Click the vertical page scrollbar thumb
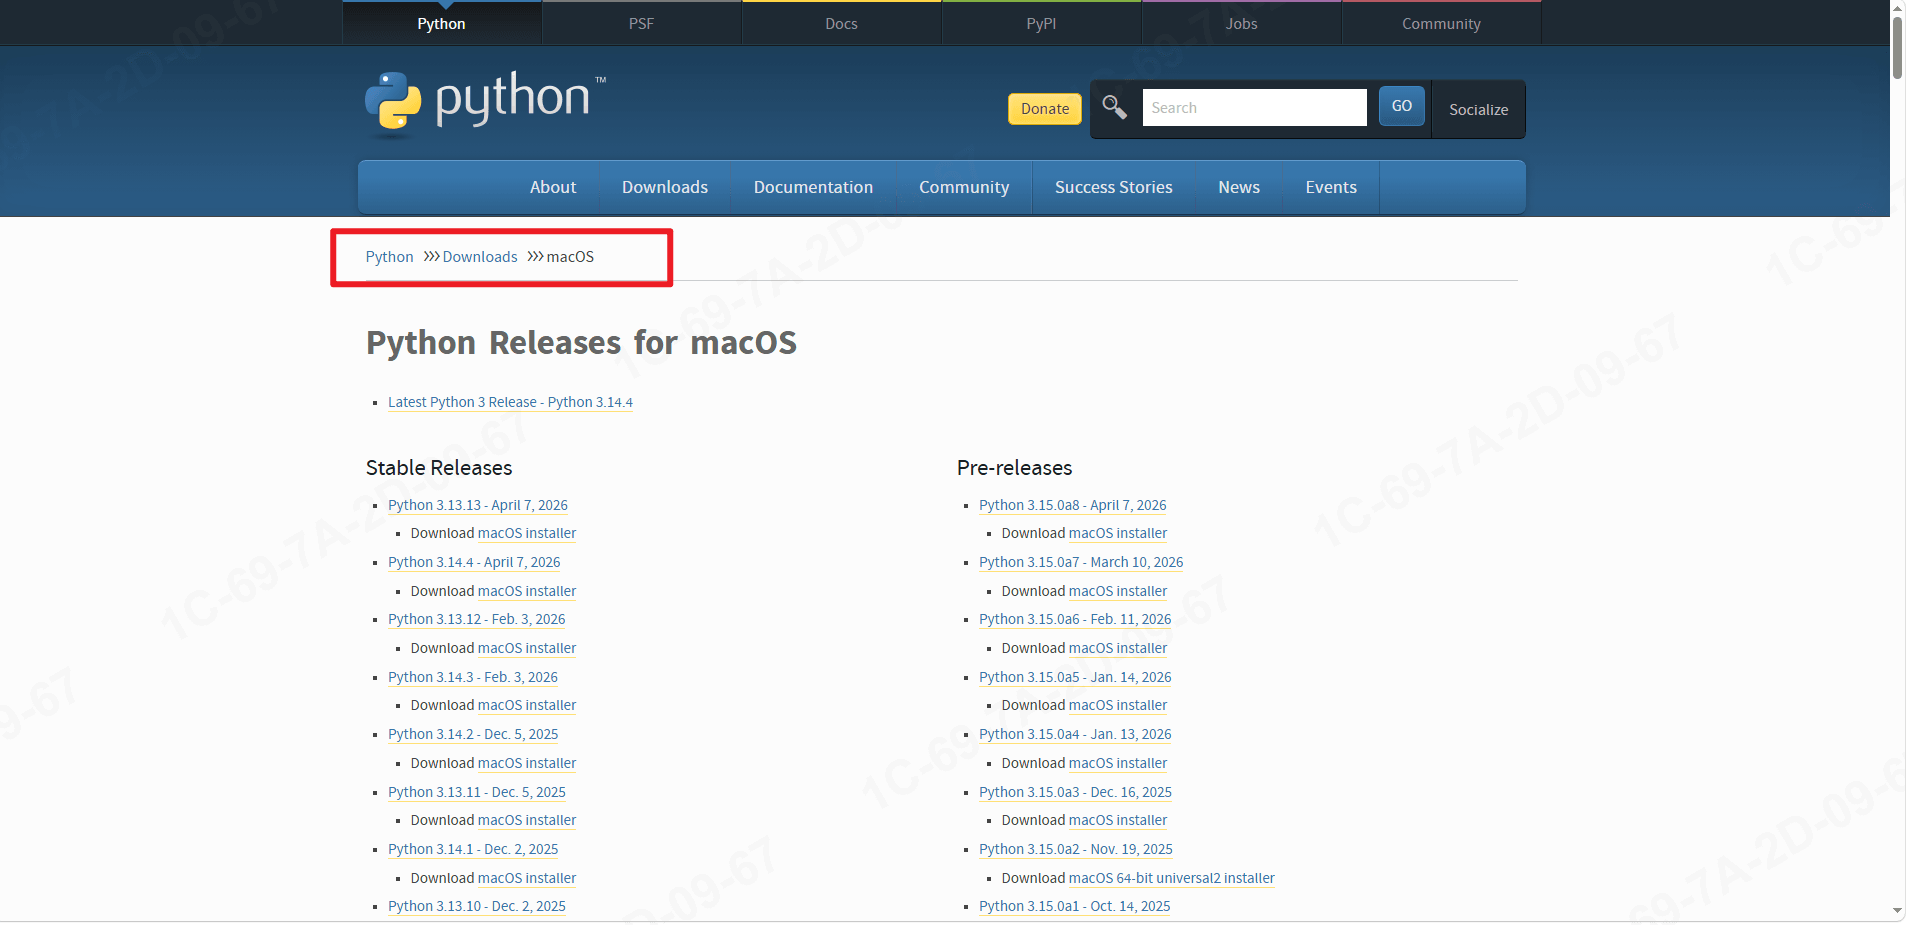This screenshot has height=925, width=1909. tap(1897, 47)
